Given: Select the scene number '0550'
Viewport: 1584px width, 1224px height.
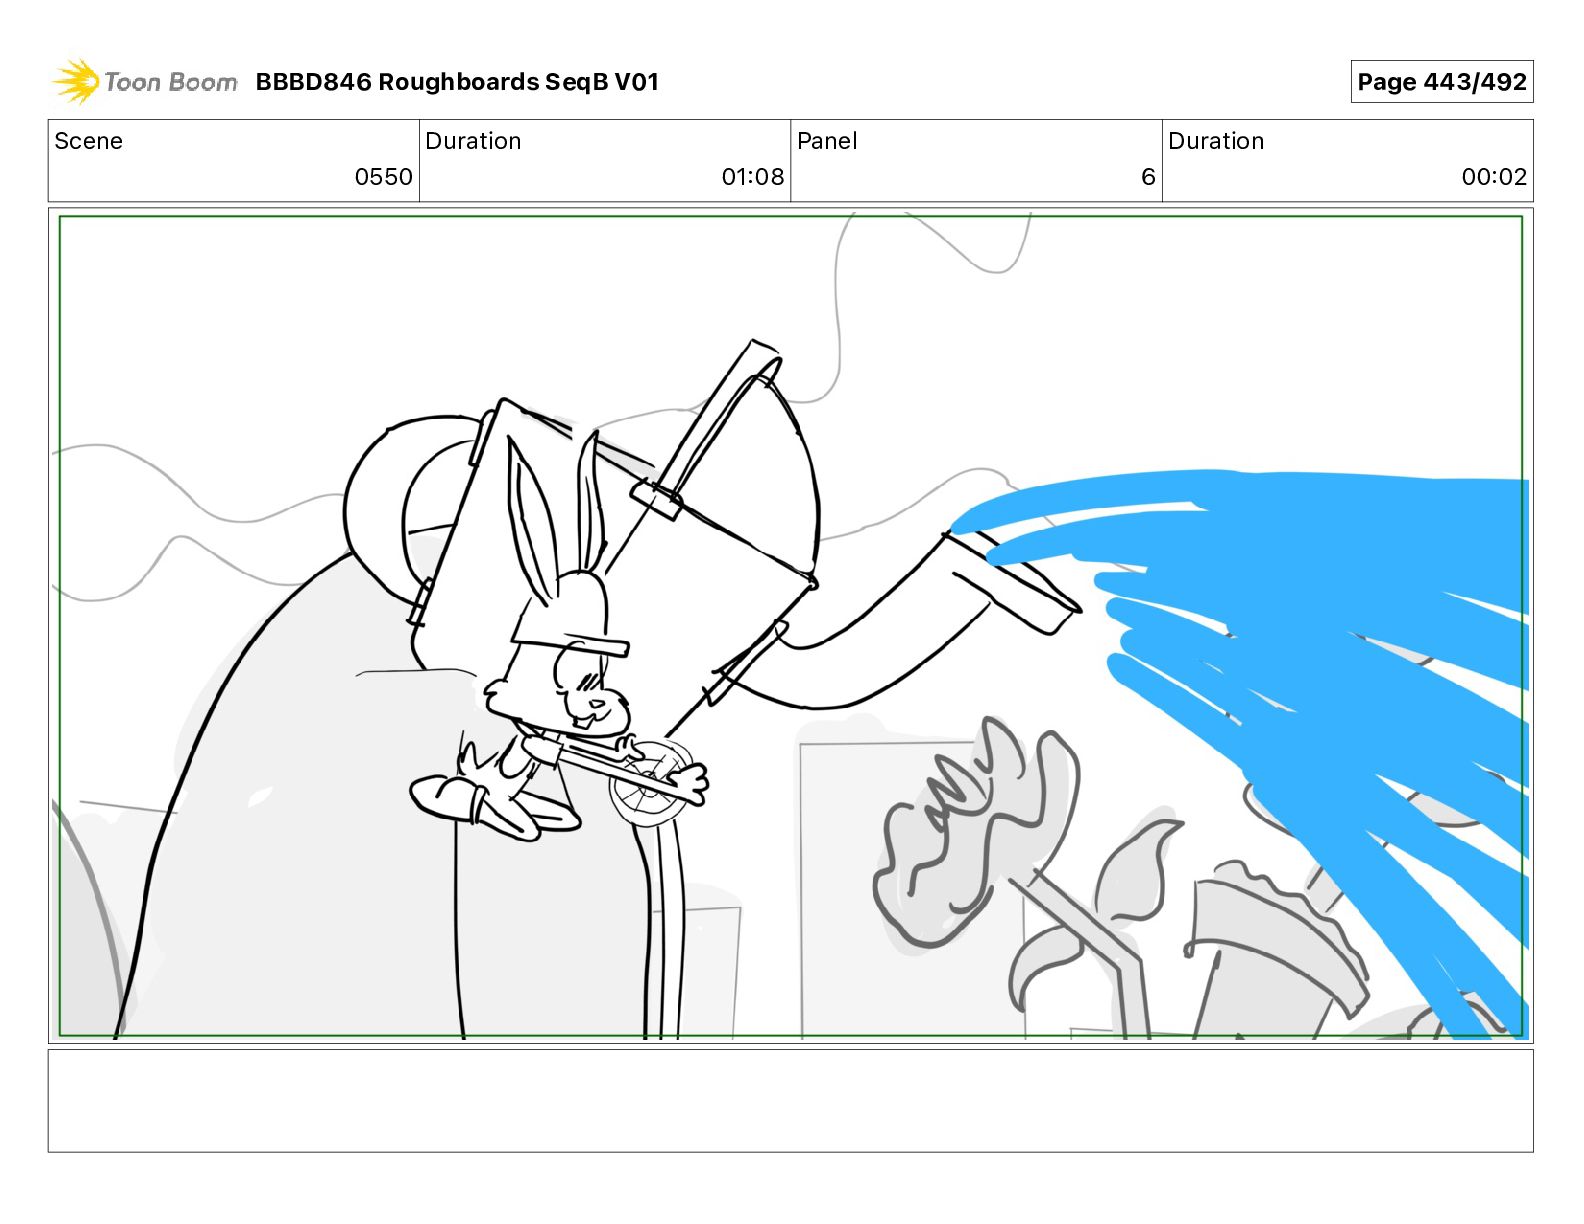Looking at the screenshot, I should [383, 177].
